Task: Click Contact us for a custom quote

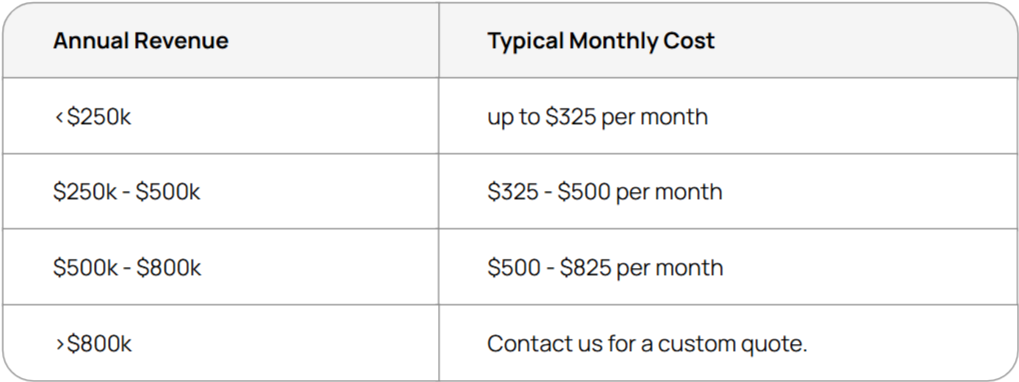Action: pos(647,344)
